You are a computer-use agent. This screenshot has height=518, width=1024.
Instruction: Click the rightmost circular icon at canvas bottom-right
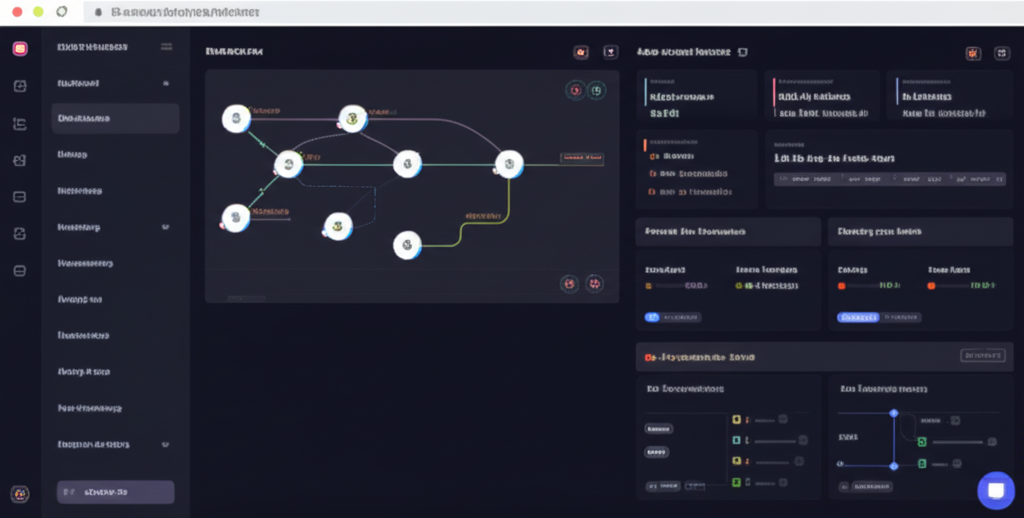pos(594,284)
